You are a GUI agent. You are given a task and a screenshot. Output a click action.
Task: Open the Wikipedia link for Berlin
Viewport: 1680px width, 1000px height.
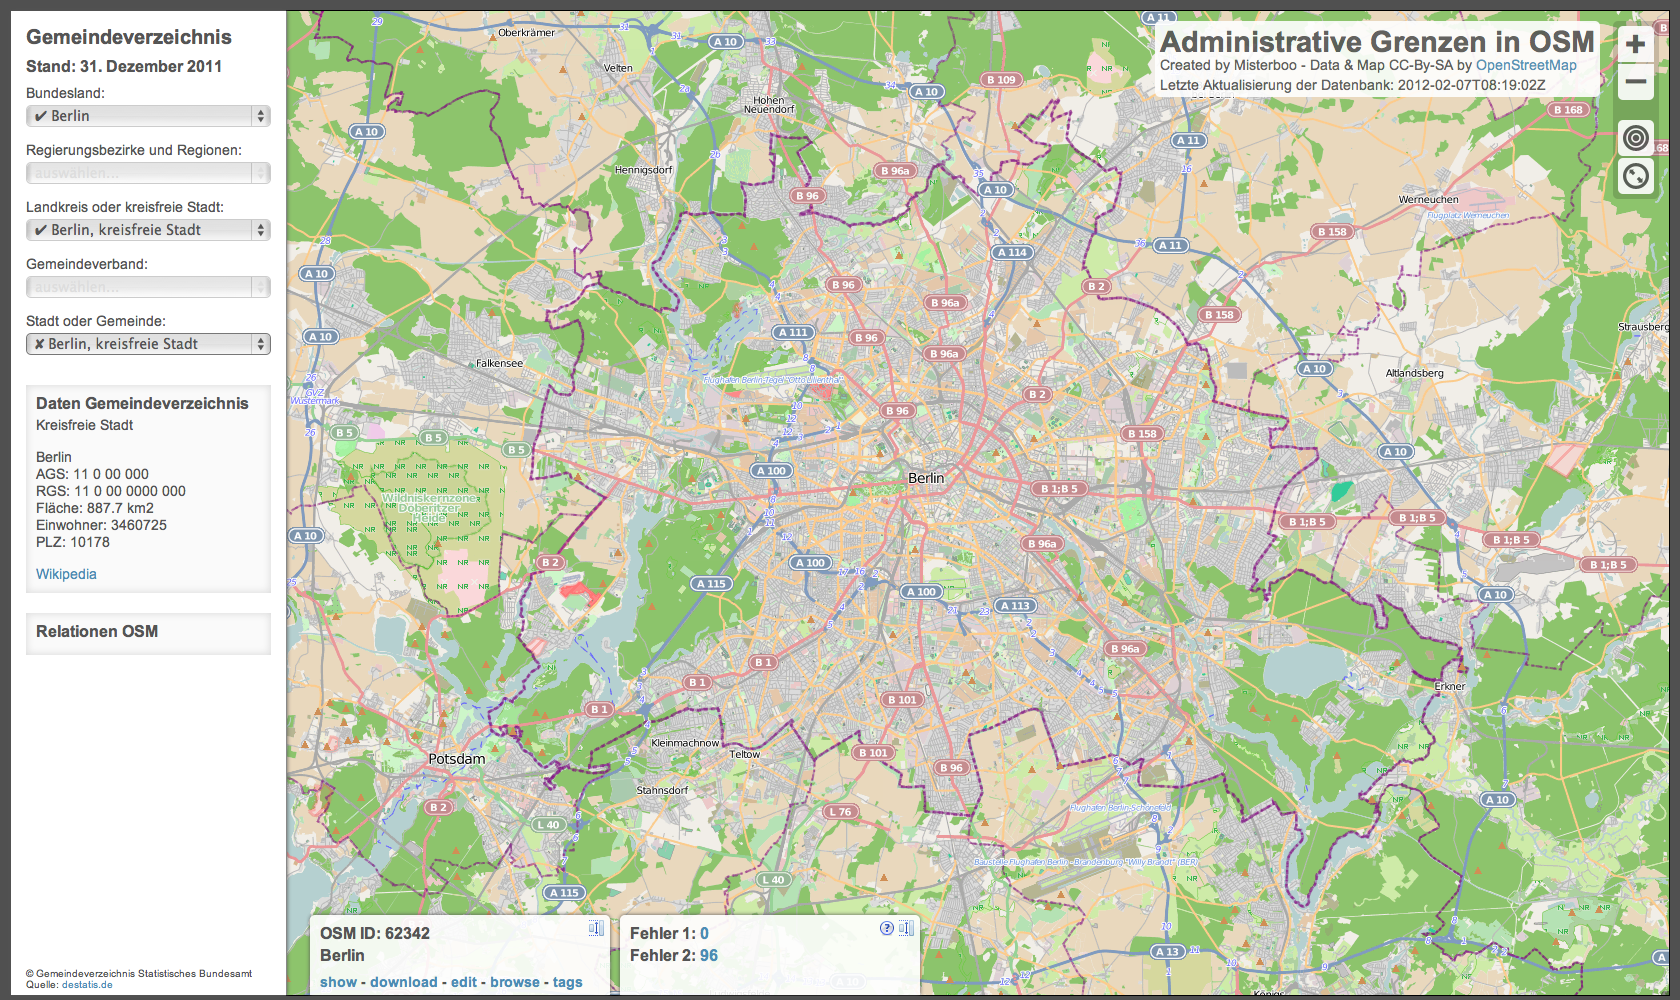click(66, 574)
